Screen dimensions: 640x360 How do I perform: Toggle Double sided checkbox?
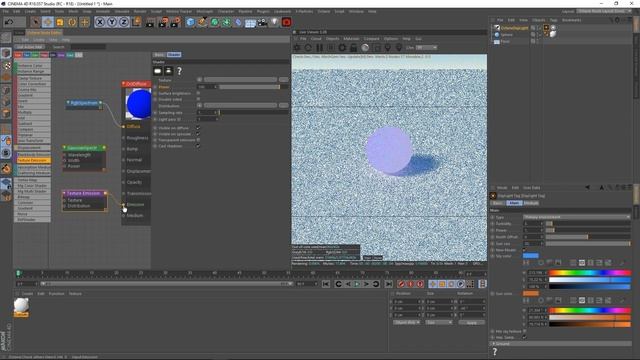198,99
